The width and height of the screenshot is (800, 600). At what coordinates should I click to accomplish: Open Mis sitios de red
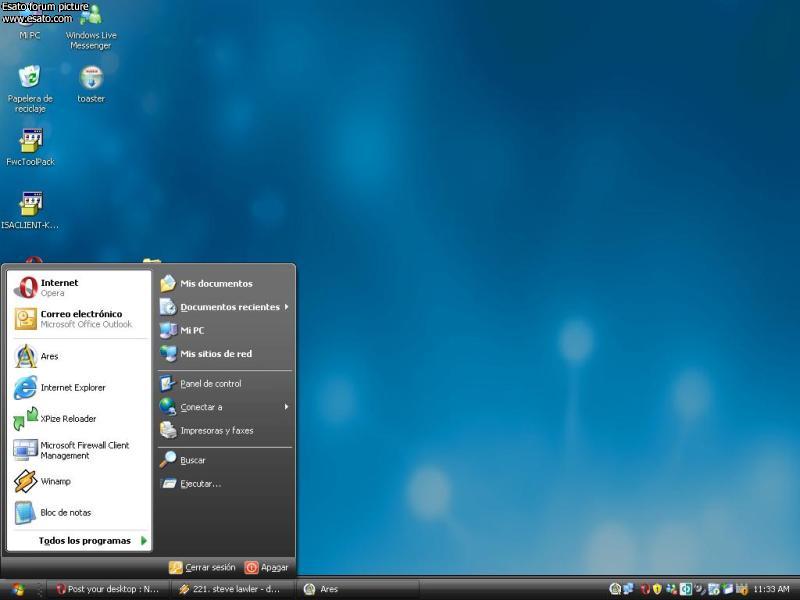tap(225, 354)
